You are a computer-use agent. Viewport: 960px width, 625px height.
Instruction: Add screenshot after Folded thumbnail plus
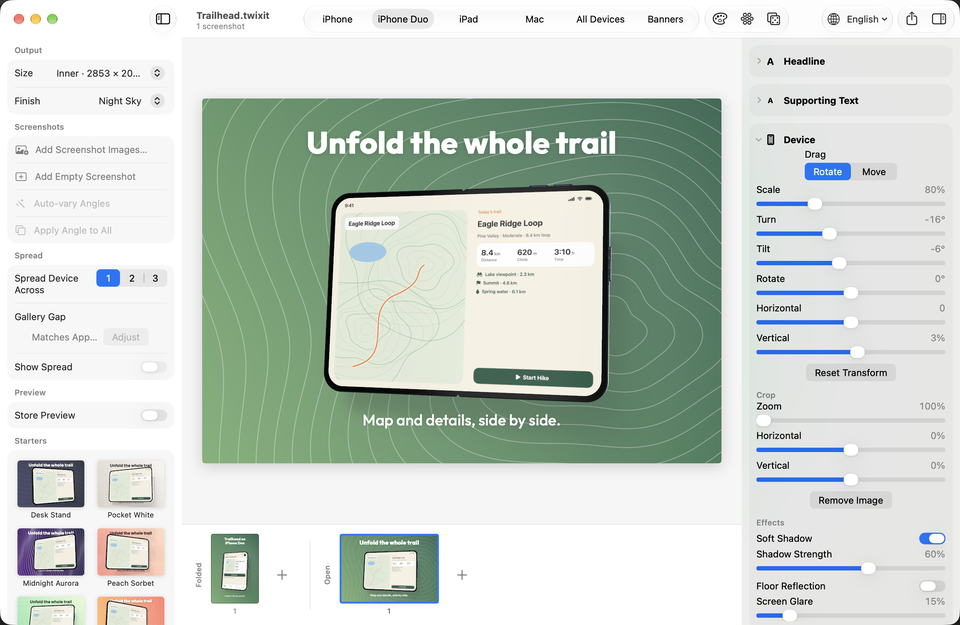(x=282, y=575)
